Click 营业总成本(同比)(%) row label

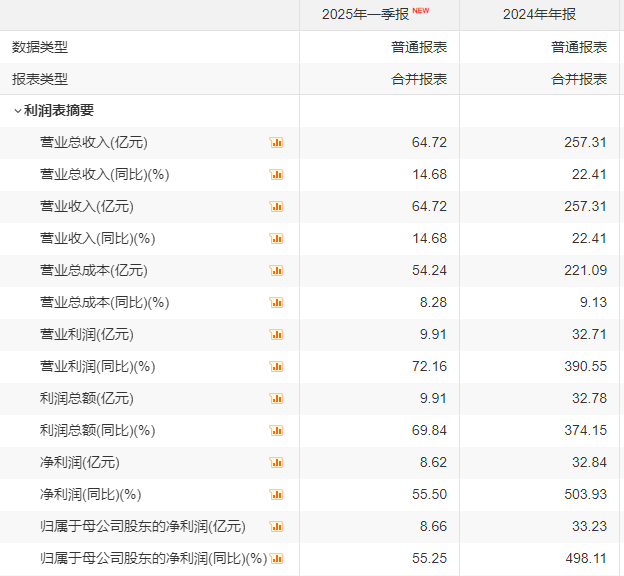(x=104, y=302)
